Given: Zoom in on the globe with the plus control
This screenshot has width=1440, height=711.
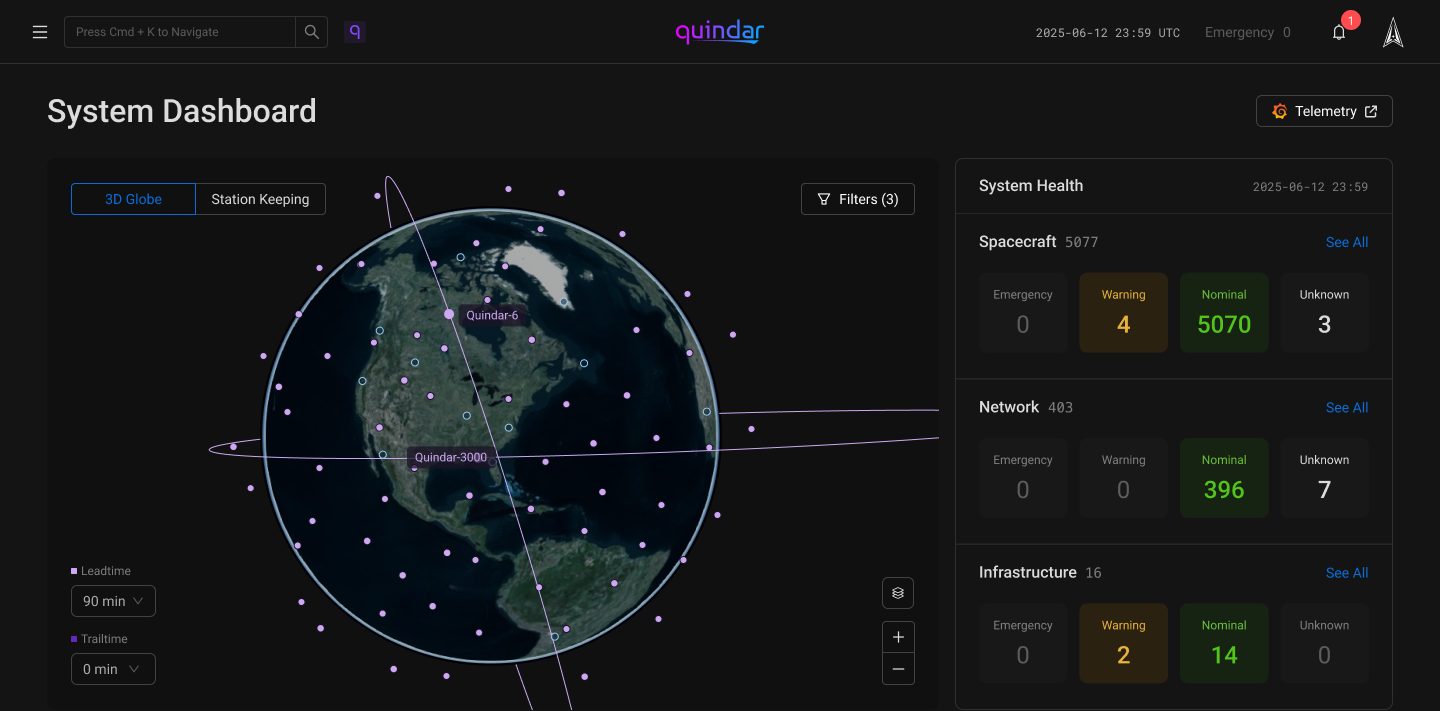Looking at the screenshot, I should [x=897, y=636].
